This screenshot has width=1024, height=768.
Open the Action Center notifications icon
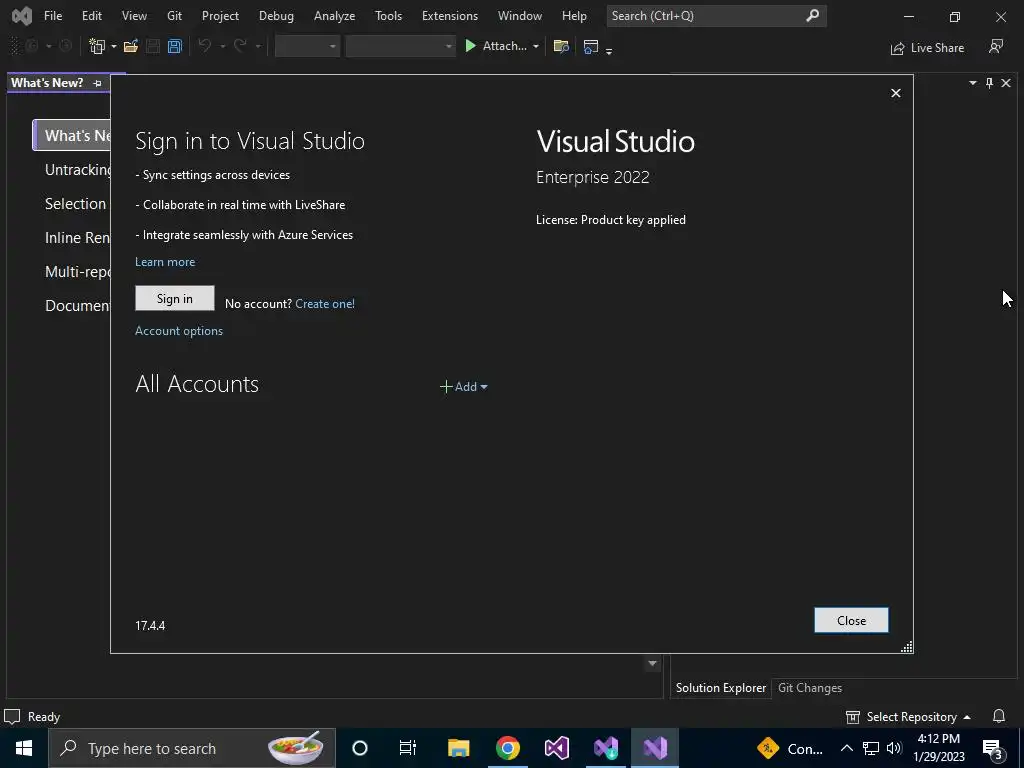993,748
